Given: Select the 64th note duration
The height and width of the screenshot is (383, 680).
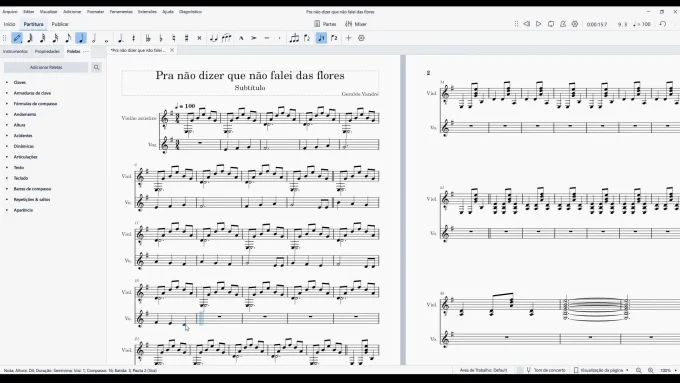Looking at the screenshot, I should coord(30,38).
